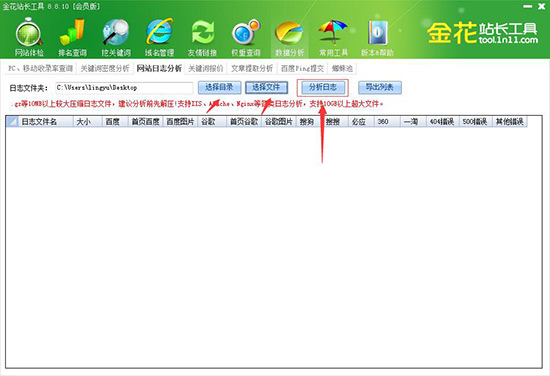Open the 域名管理 IE icon
The image size is (550, 376).
(159, 37)
